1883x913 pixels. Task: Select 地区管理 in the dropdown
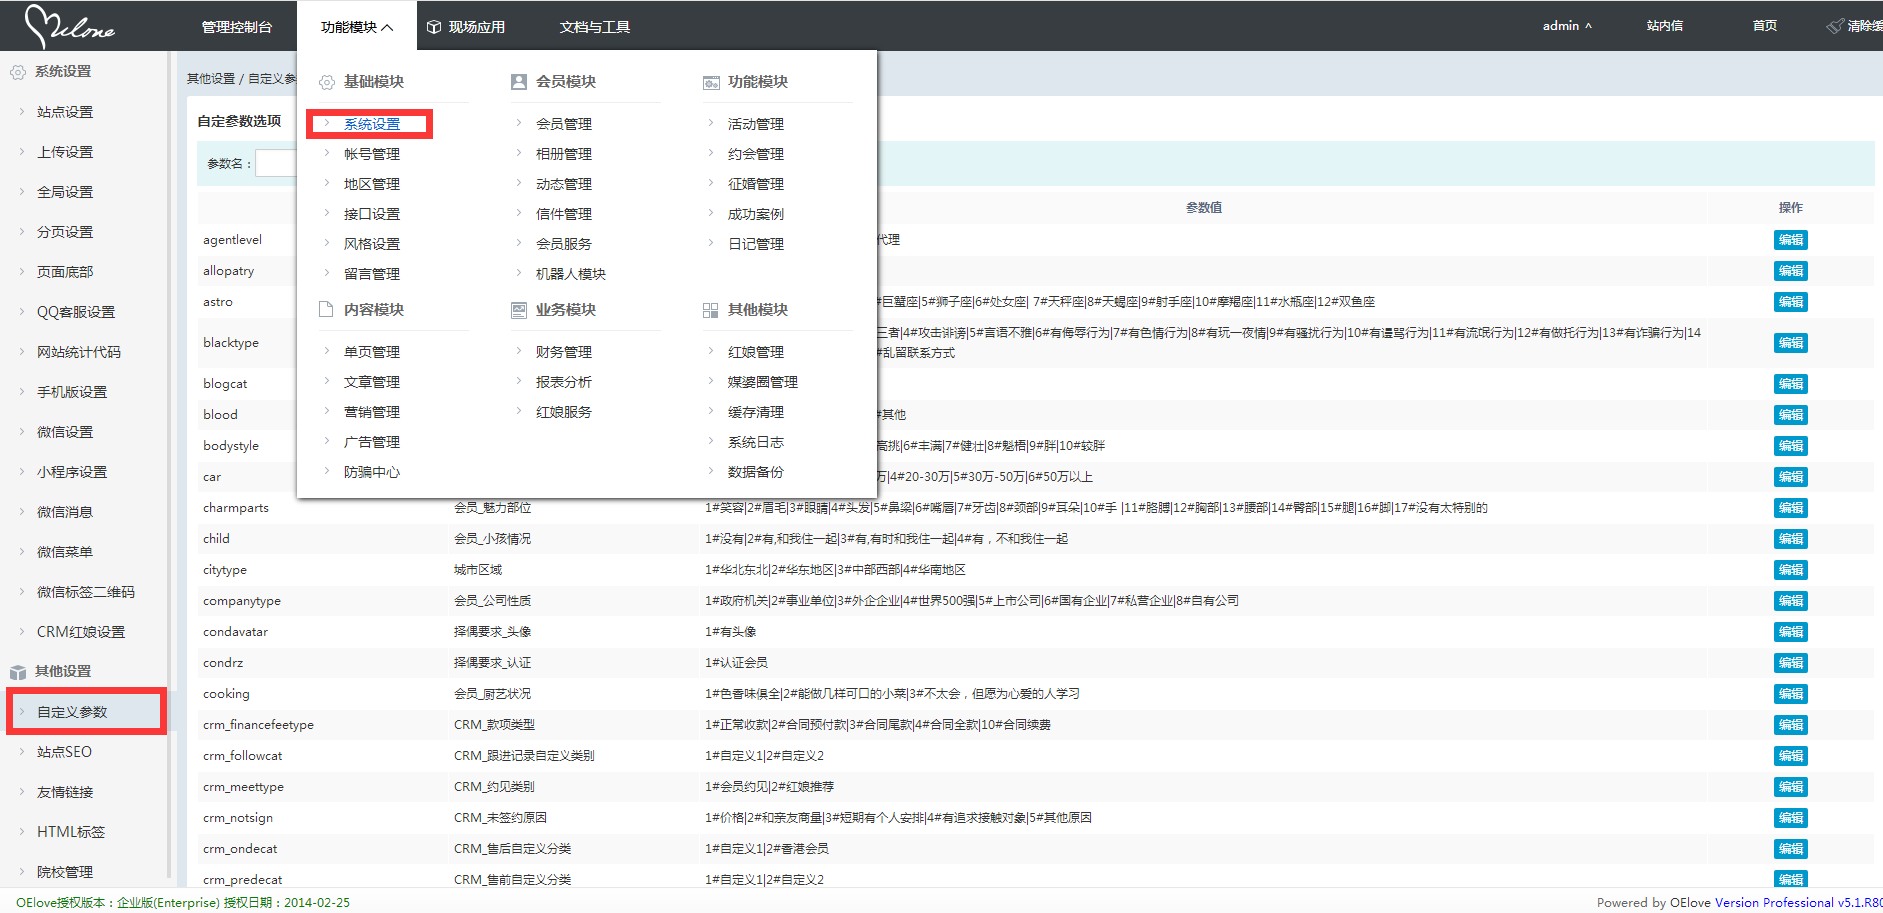pyautogui.click(x=372, y=184)
